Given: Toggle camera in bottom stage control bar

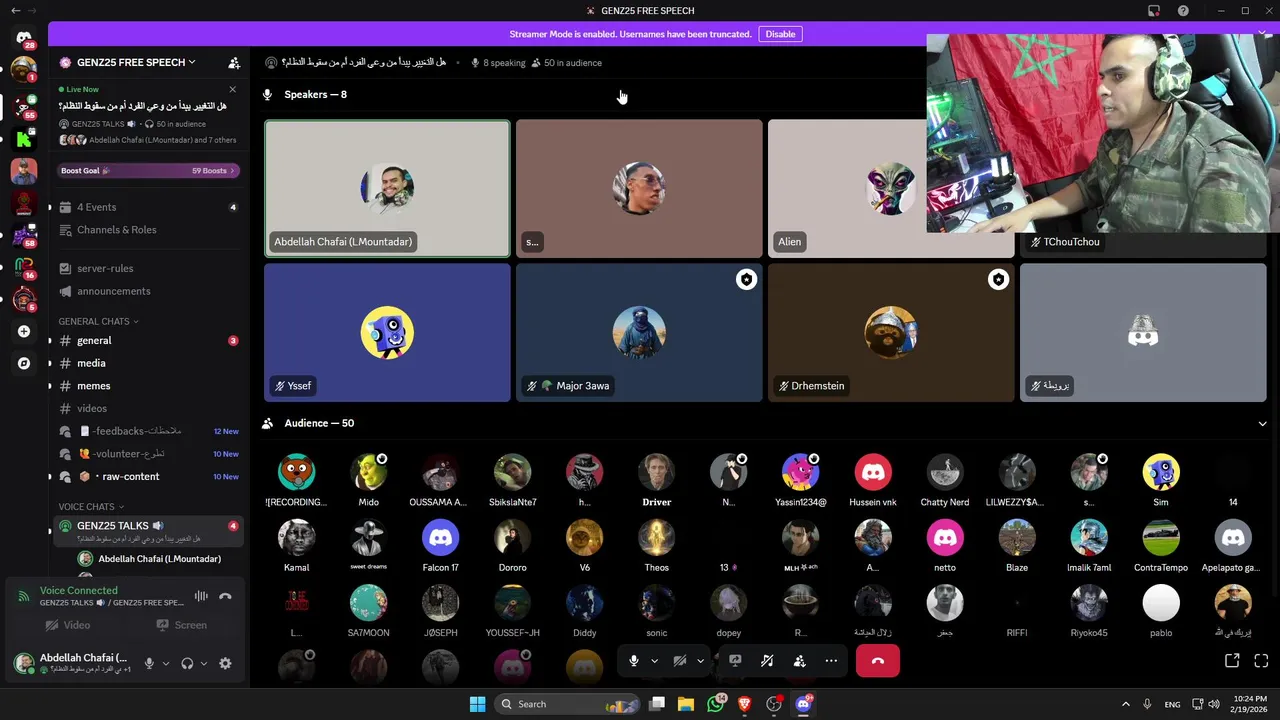Looking at the screenshot, I should point(679,661).
